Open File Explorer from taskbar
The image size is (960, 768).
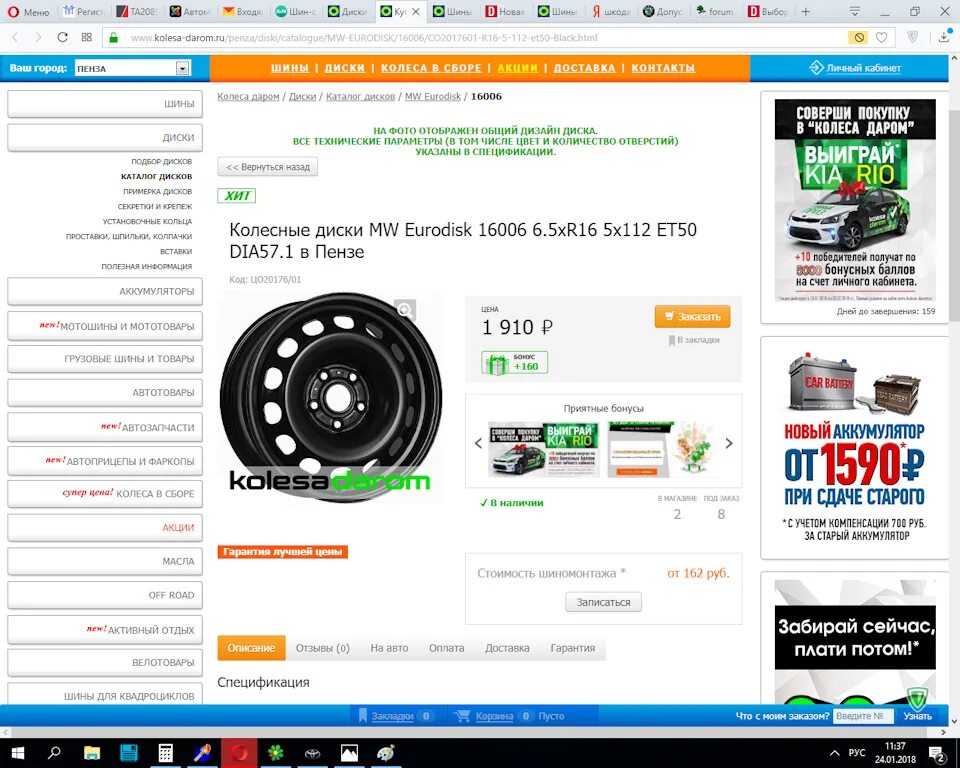pyautogui.click(x=92, y=753)
